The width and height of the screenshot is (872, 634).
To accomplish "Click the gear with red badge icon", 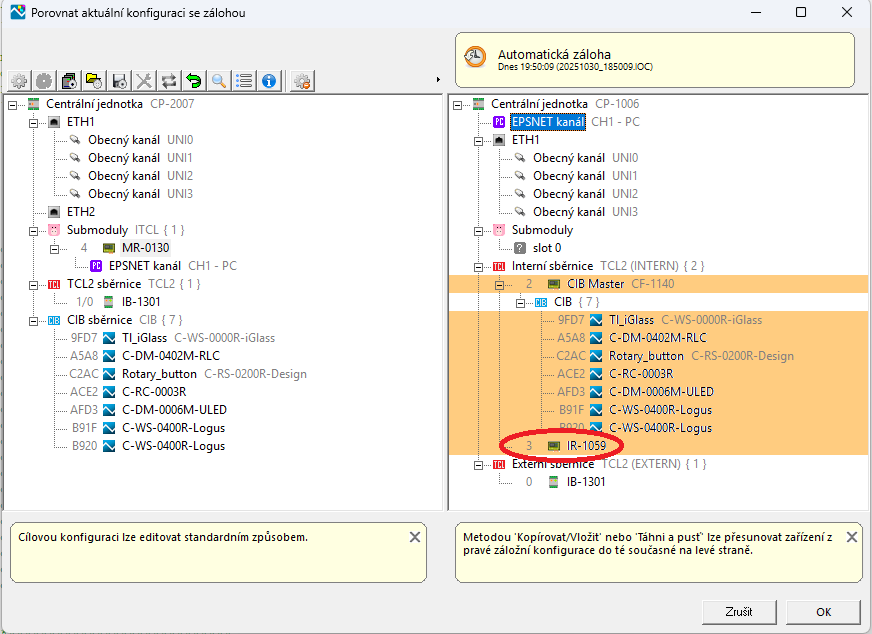I will pos(303,81).
